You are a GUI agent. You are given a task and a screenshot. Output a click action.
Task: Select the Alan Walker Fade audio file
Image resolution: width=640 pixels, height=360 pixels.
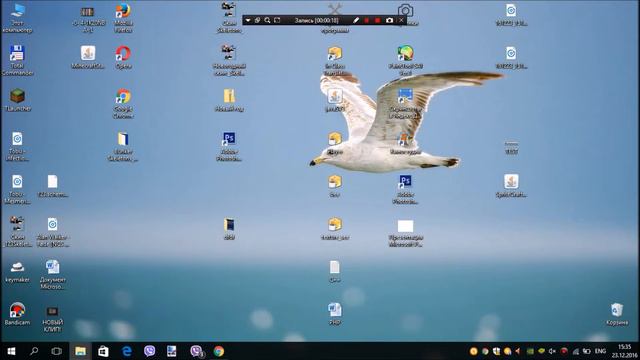click(52, 232)
